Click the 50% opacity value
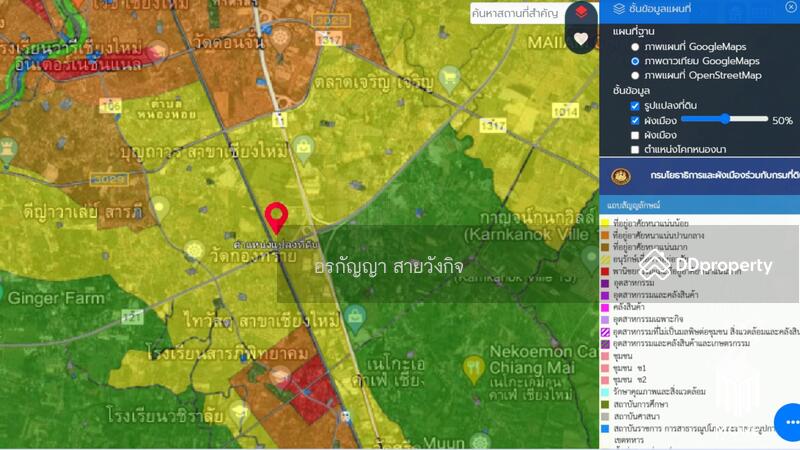 point(782,120)
